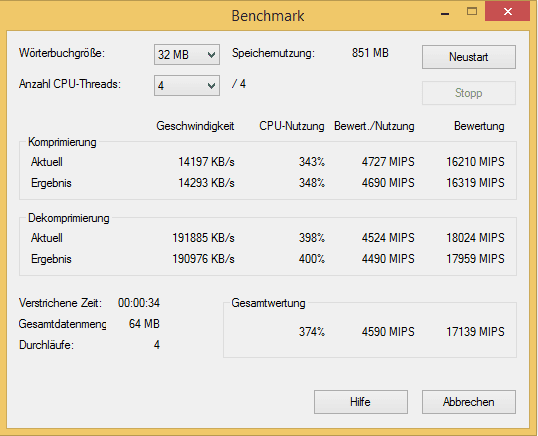The width and height of the screenshot is (538, 436).
Task: Click the Speichernutzung label
Action: coord(273,53)
